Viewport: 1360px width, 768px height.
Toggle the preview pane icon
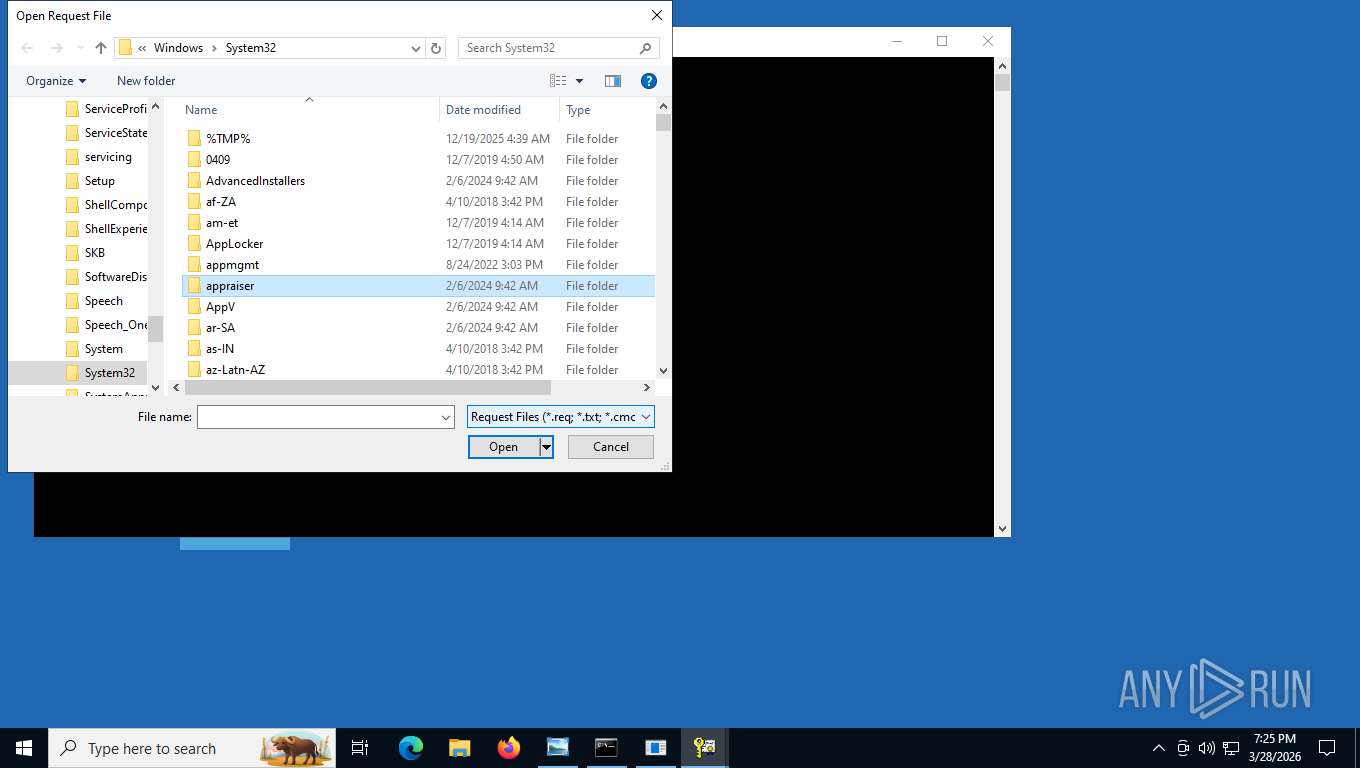pos(613,81)
